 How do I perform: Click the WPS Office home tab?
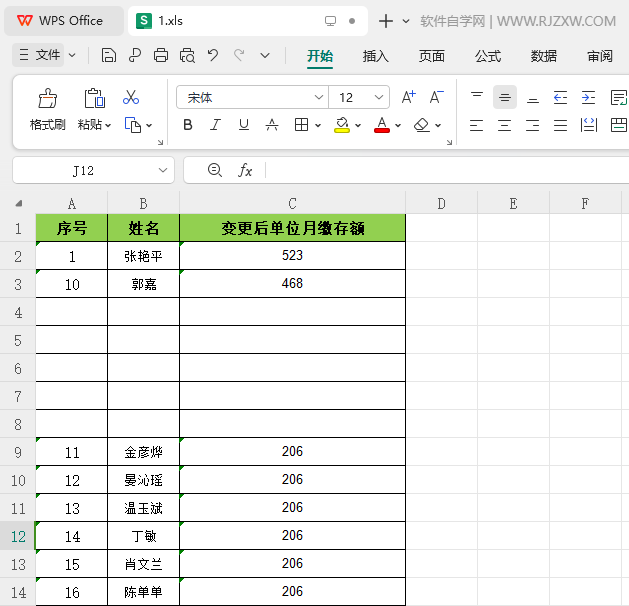click(x=64, y=21)
